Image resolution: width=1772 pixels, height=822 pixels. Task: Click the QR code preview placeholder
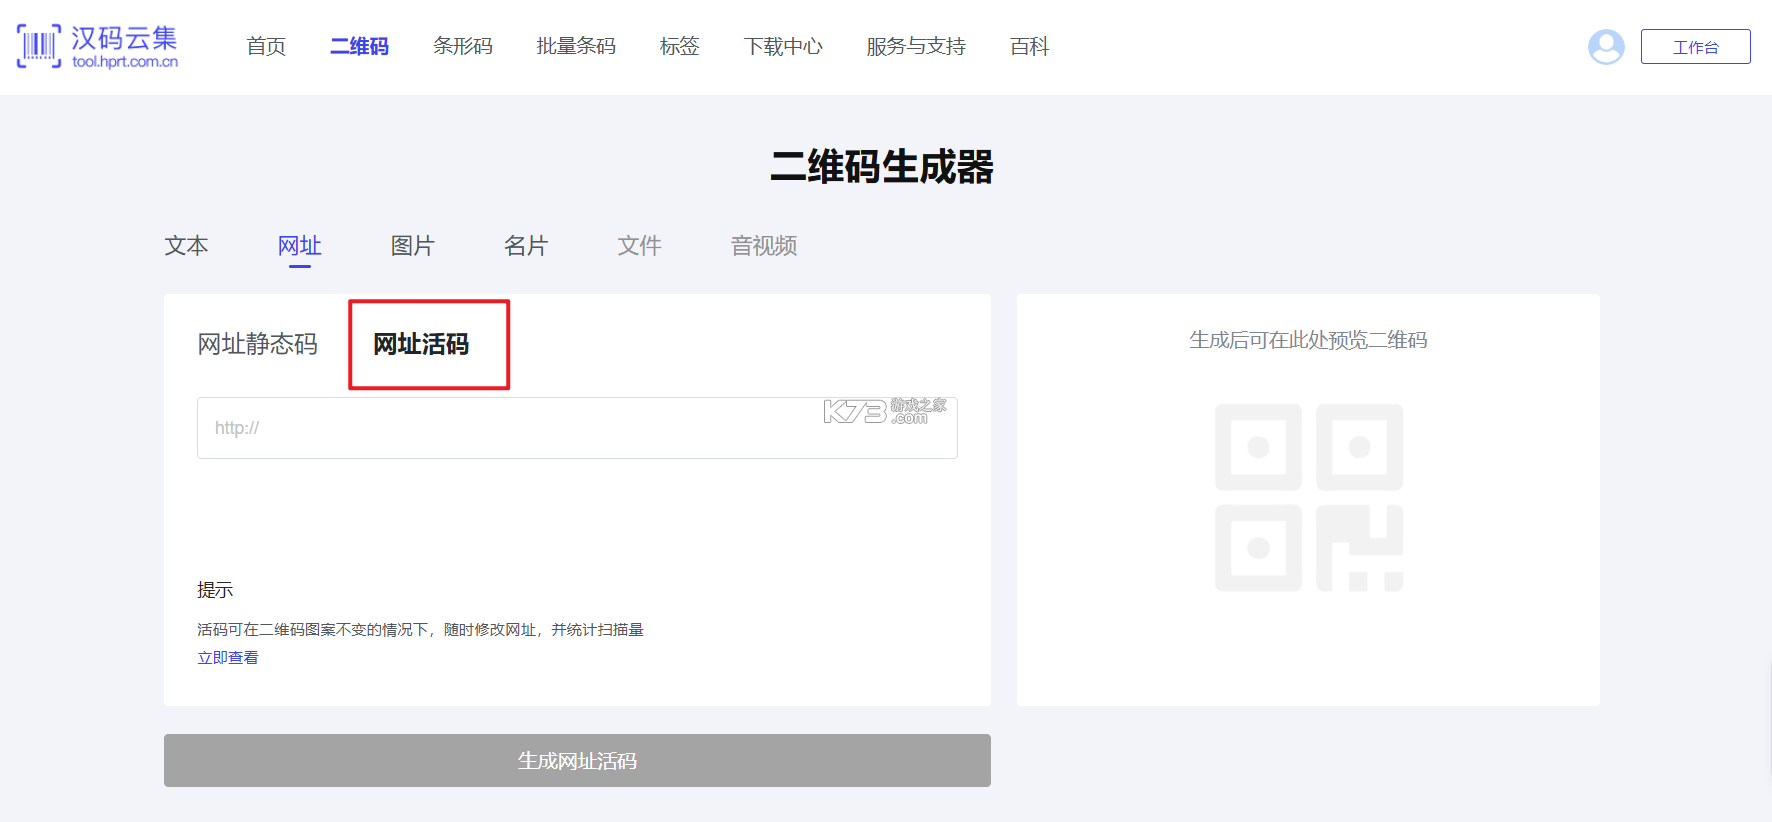click(x=1308, y=497)
